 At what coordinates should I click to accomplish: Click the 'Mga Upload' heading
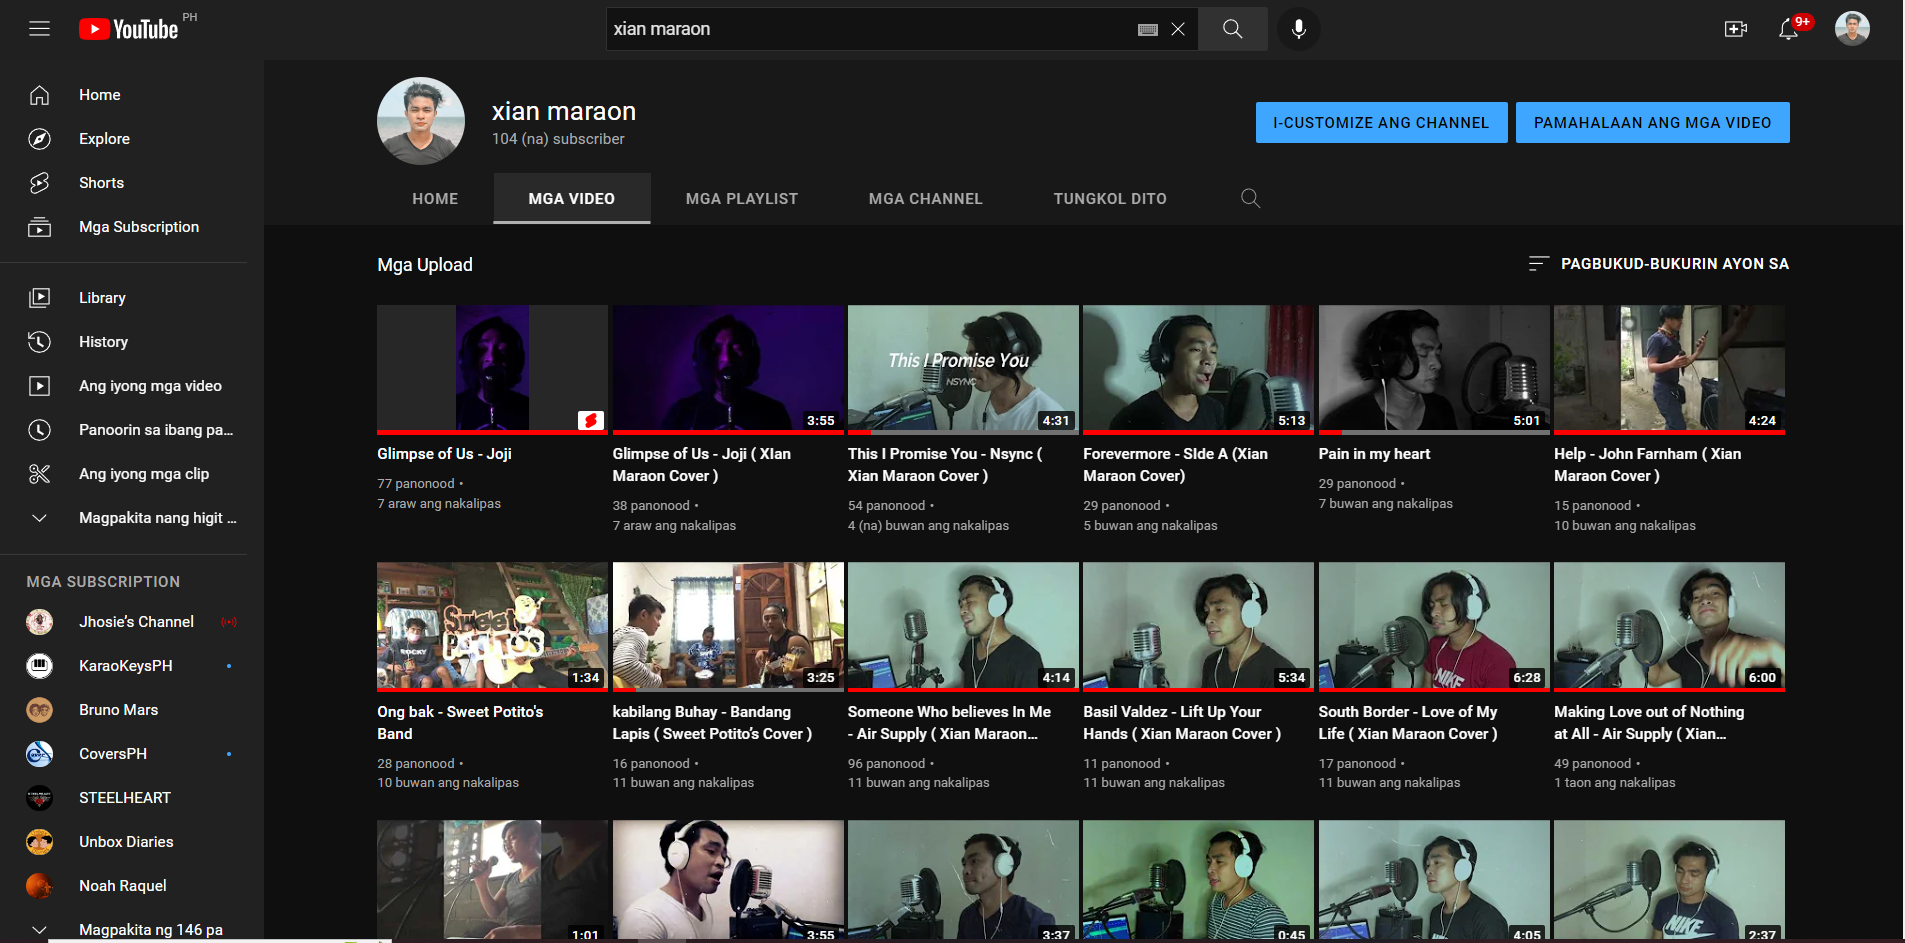point(425,265)
